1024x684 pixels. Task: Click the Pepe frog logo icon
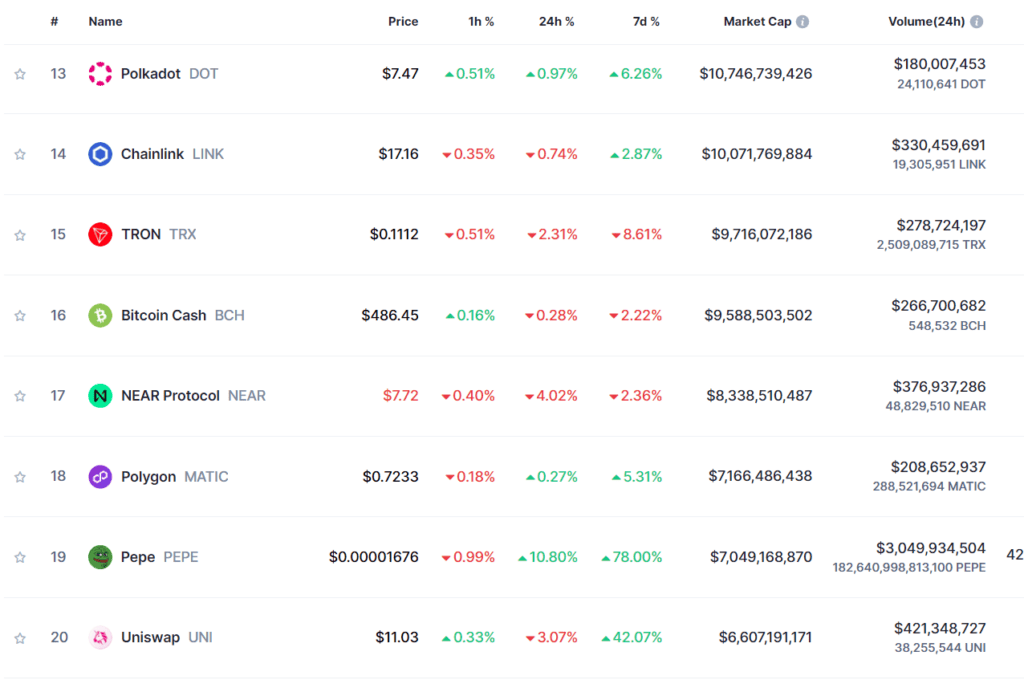click(x=100, y=557)
